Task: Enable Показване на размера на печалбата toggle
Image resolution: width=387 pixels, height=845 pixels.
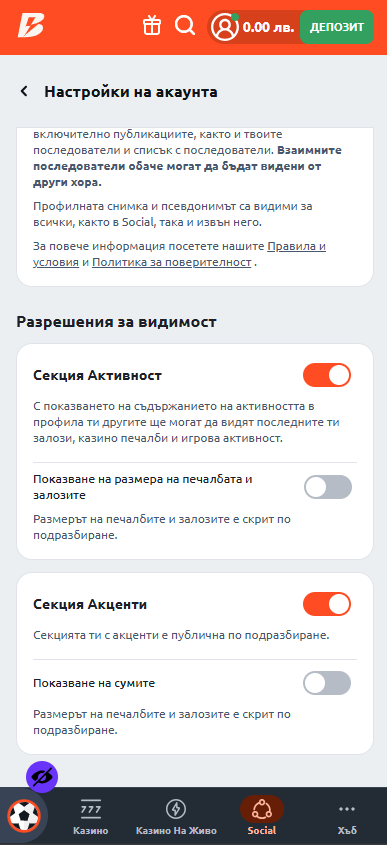Action: pyautogui.click(x=327, y=487)
